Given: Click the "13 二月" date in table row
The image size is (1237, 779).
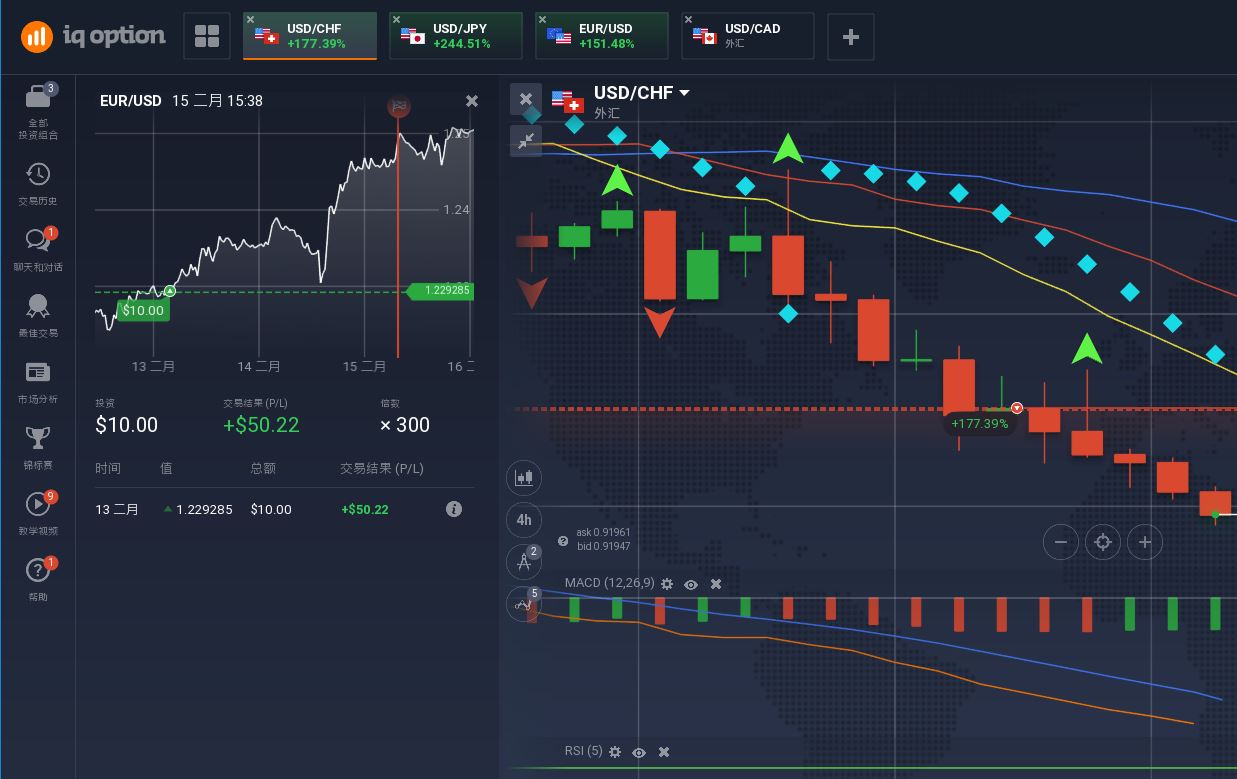Looking at the screenshot, I should pos(117,510).
